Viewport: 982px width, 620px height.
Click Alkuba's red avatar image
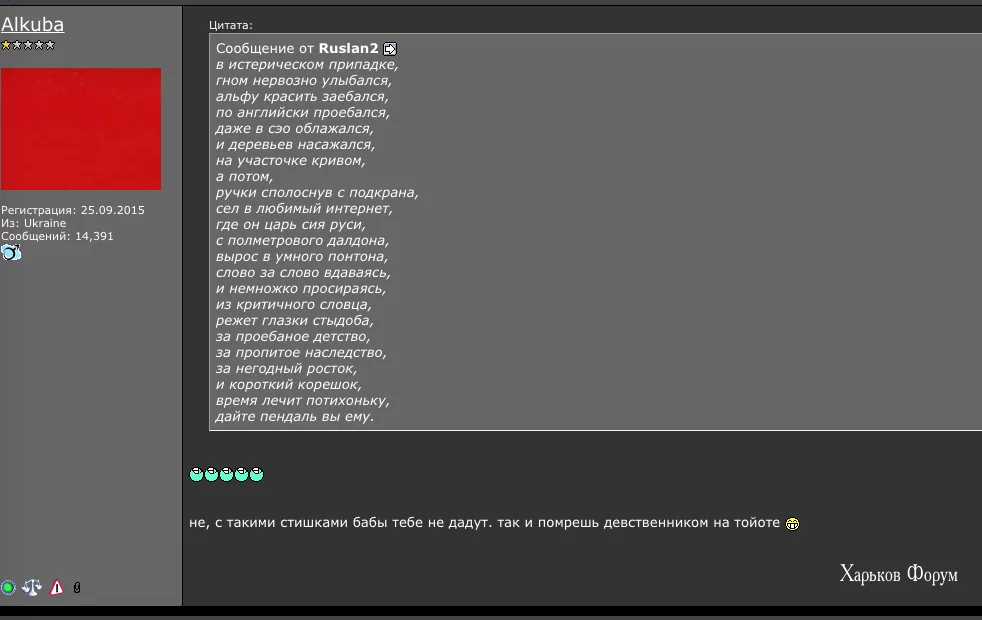(81, 129)
